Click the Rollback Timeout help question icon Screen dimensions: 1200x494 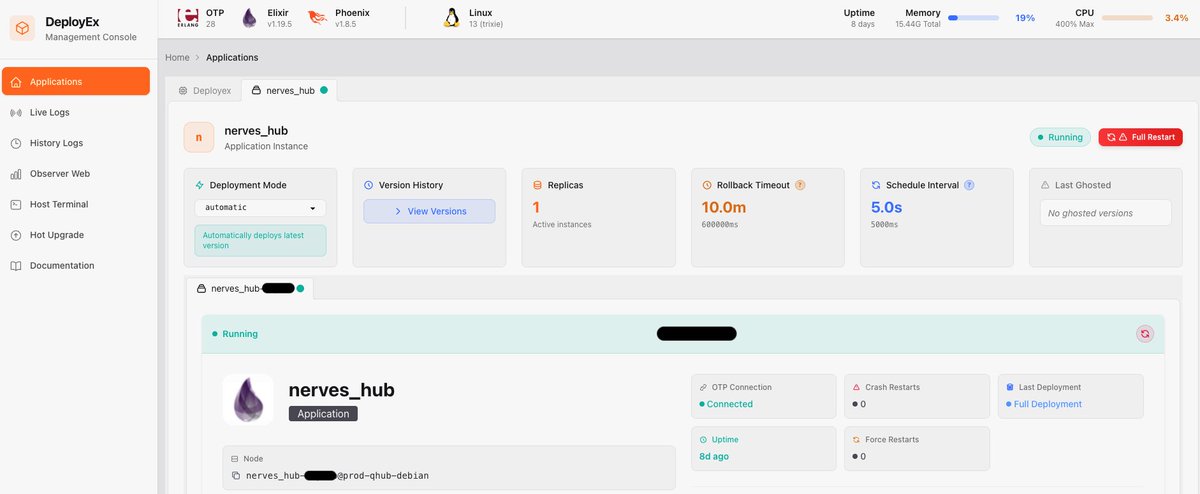(800, 185)
